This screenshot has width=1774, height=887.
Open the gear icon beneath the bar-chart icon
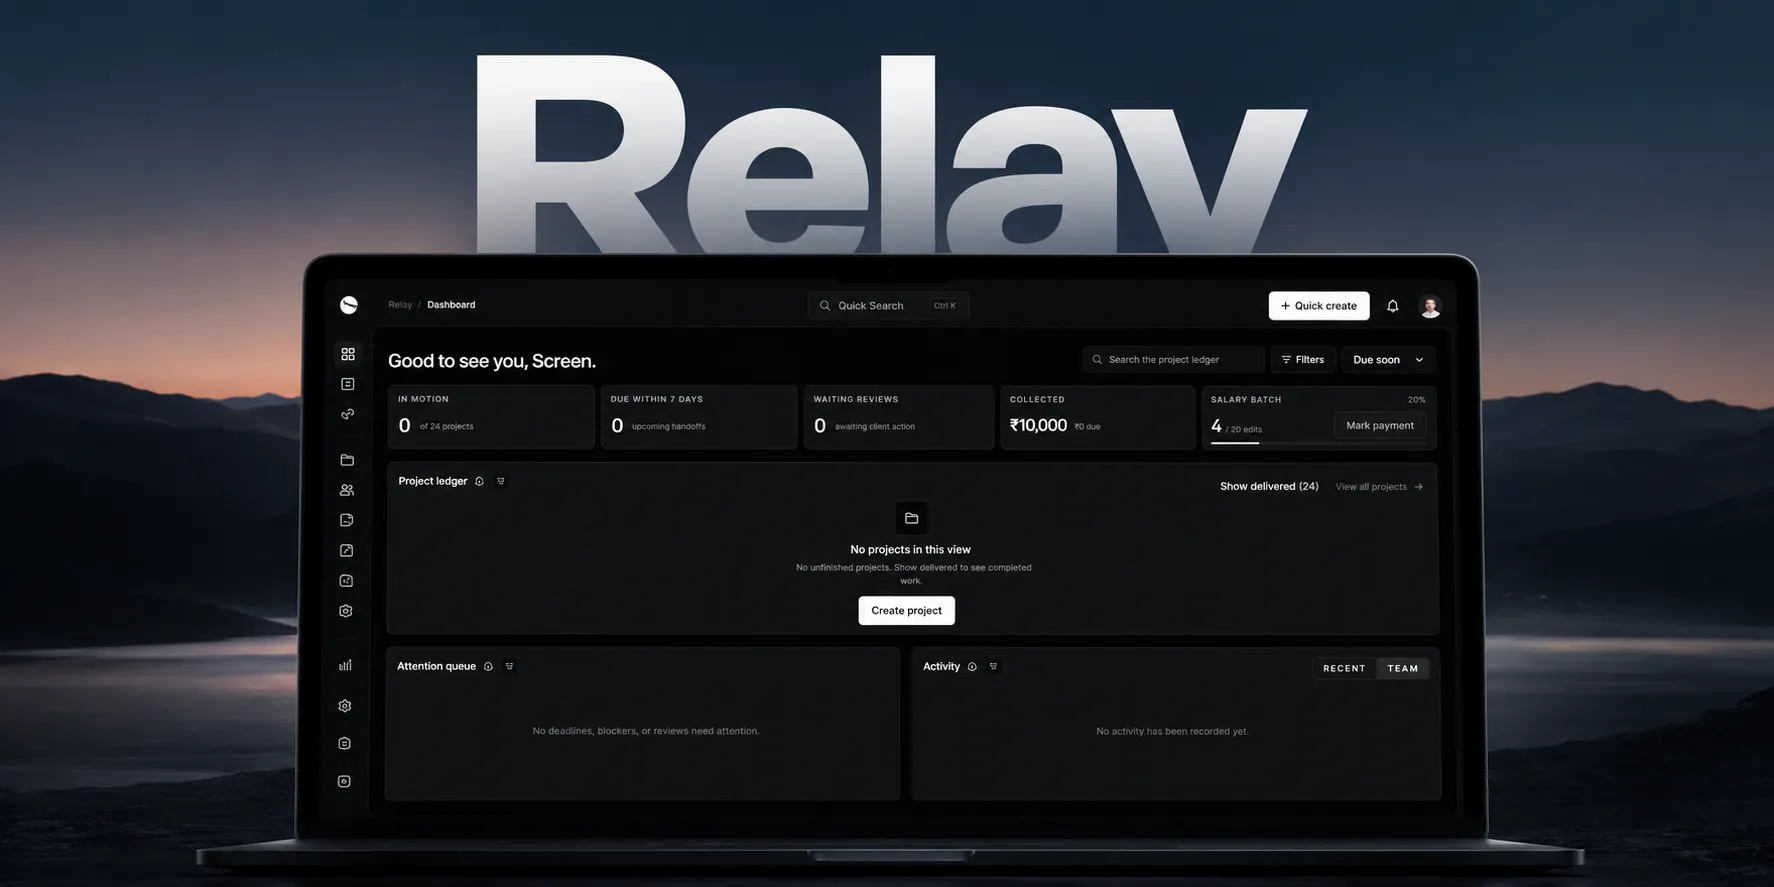click(x=345, y=706)
